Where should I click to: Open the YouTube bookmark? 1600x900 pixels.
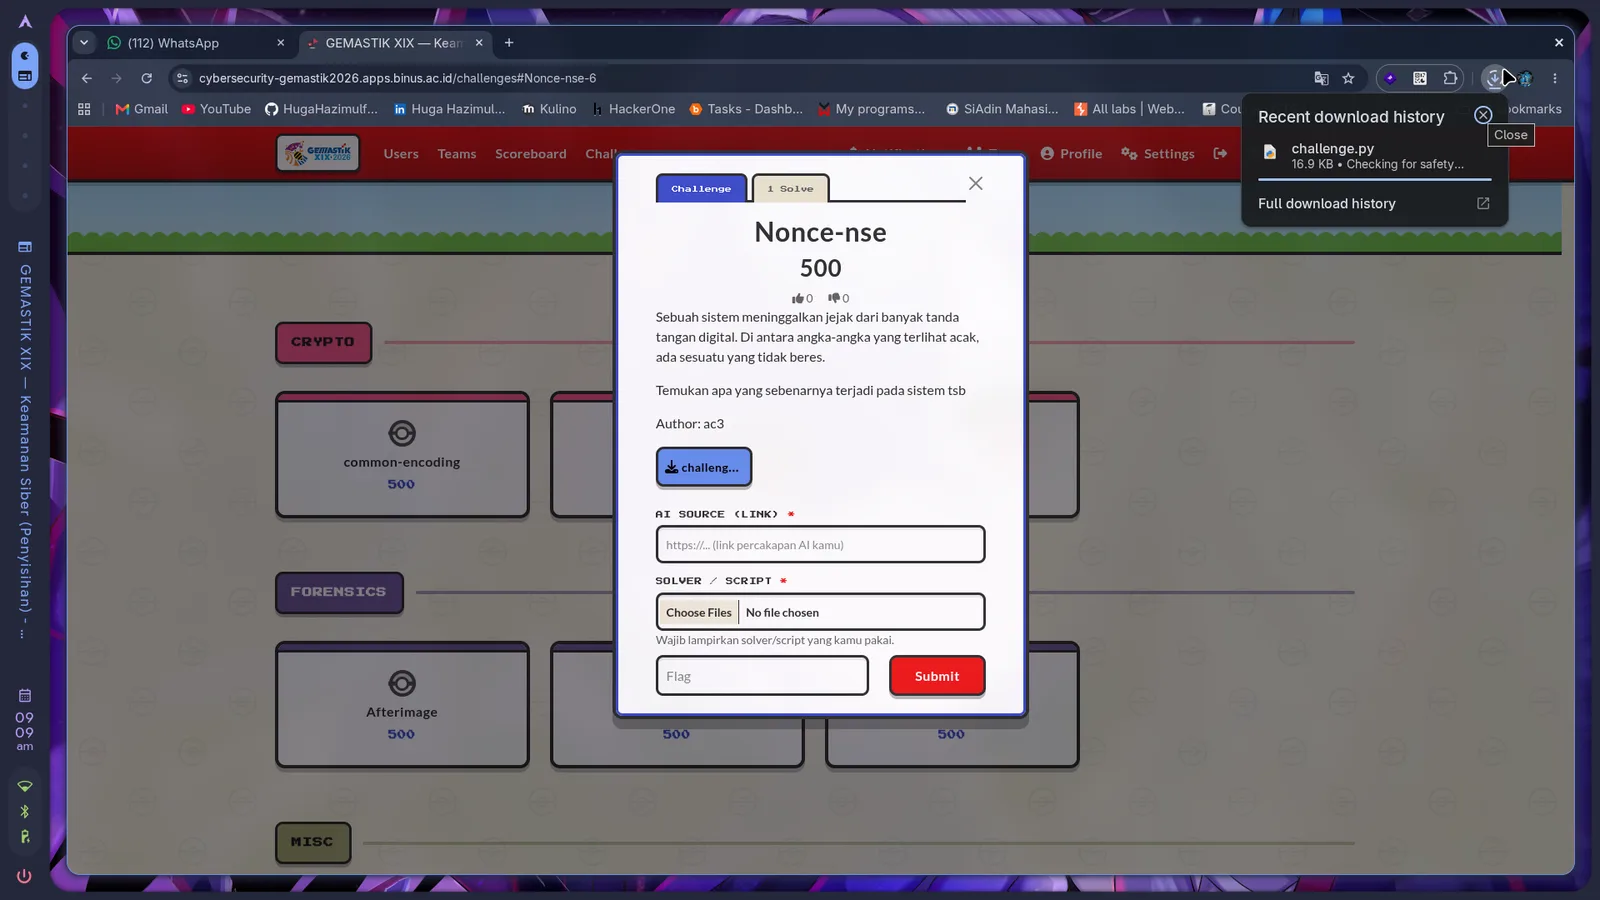click(x=216, y=109)
